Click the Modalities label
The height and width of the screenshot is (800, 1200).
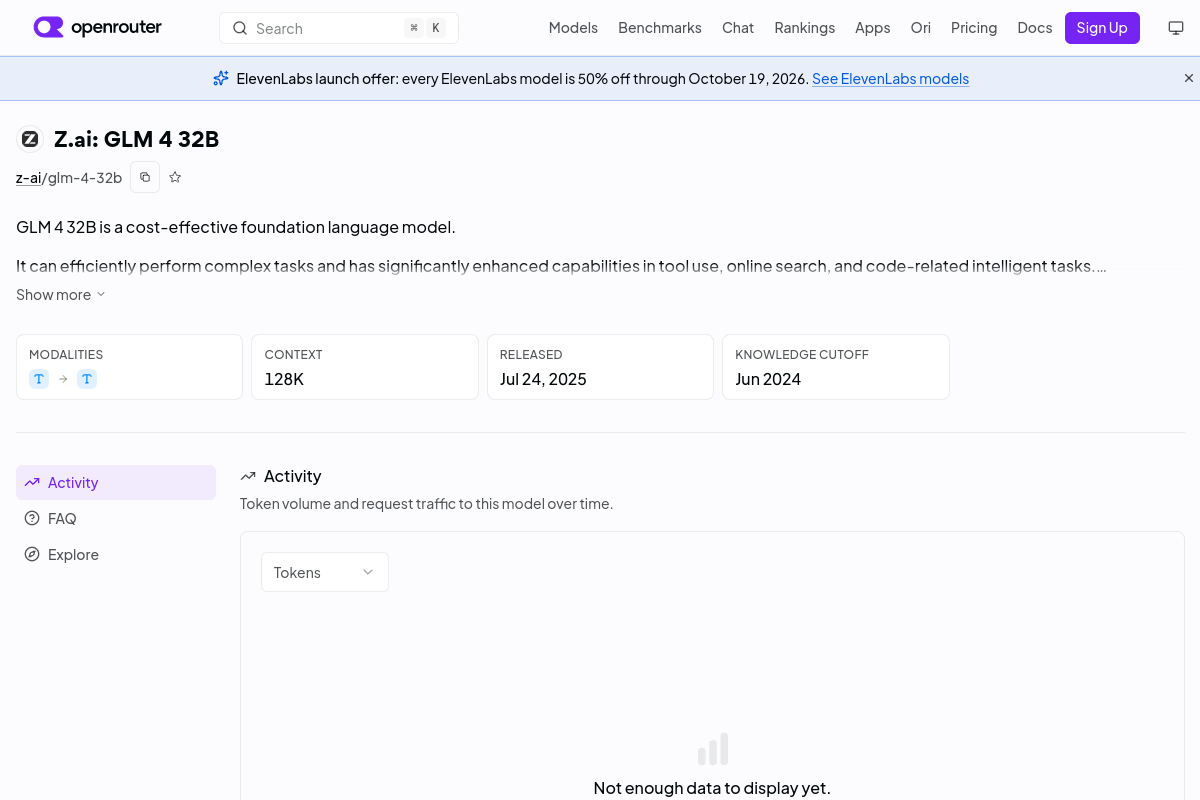coord(66,355)
